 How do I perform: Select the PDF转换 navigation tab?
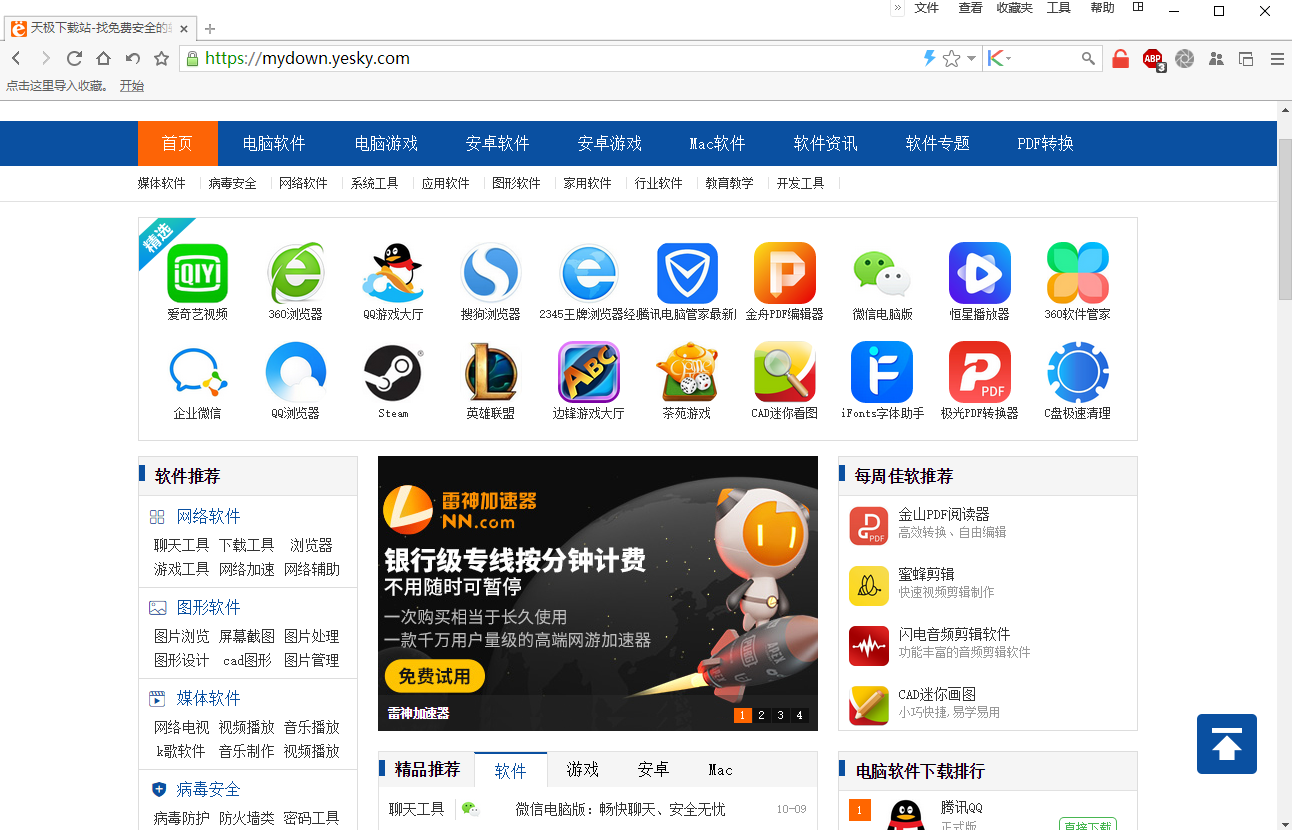pos(1045,143)
